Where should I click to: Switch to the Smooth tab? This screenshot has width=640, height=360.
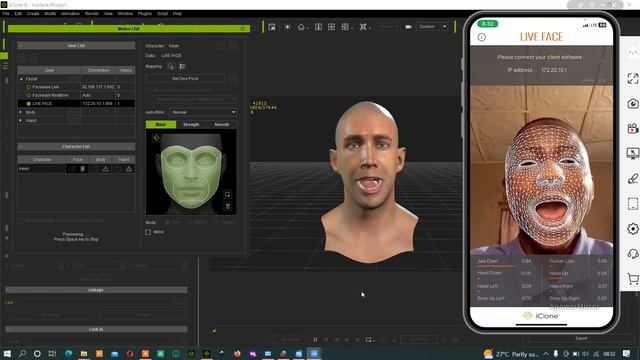[x=222, y=124]
